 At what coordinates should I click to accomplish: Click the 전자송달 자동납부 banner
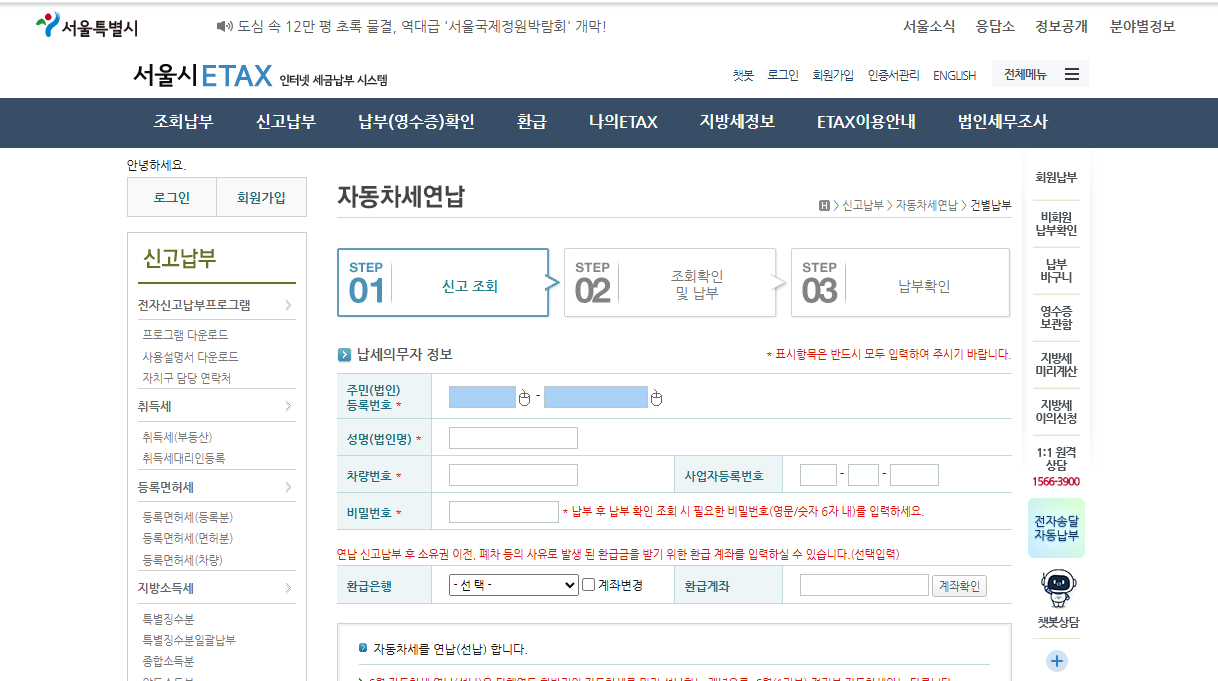point(1057,528)
